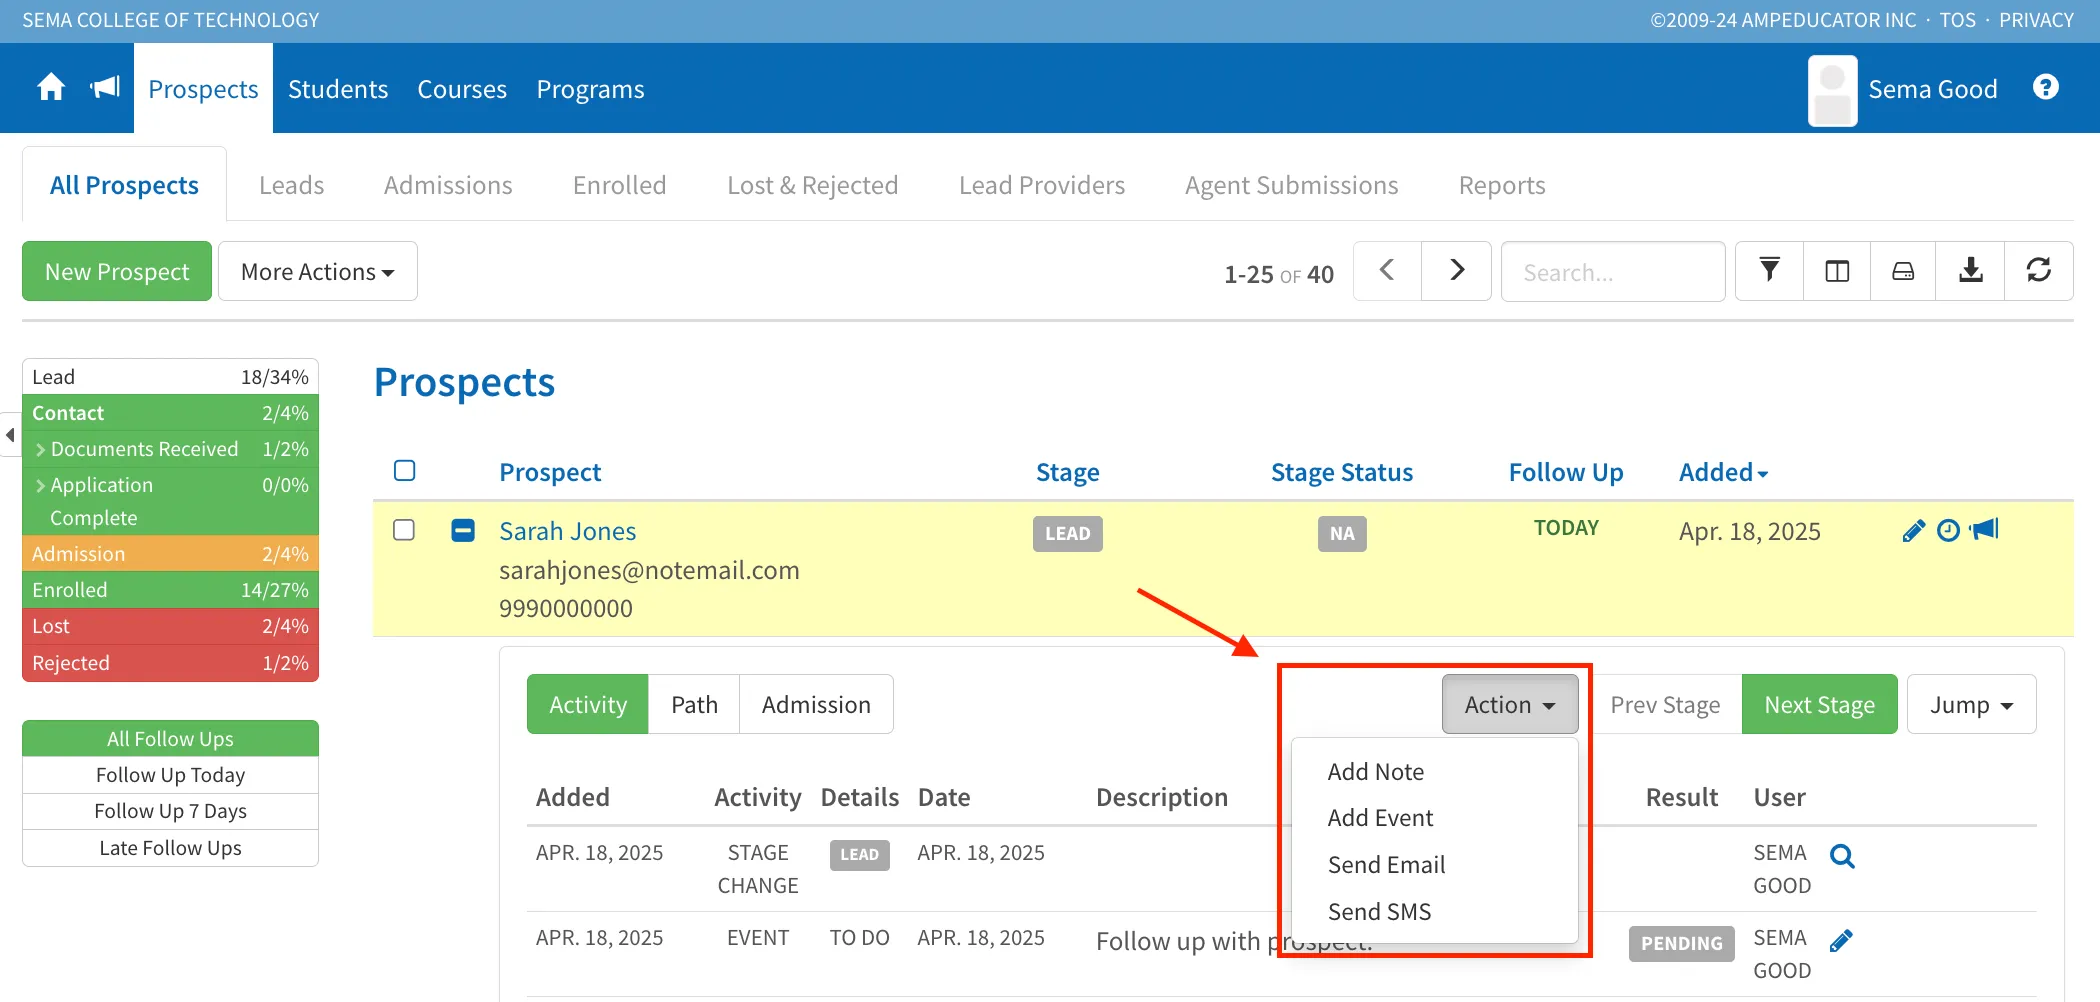Viewport: 2100px width, 1002px height.
Task: Switch to the Leads tab
Action: 291,185
